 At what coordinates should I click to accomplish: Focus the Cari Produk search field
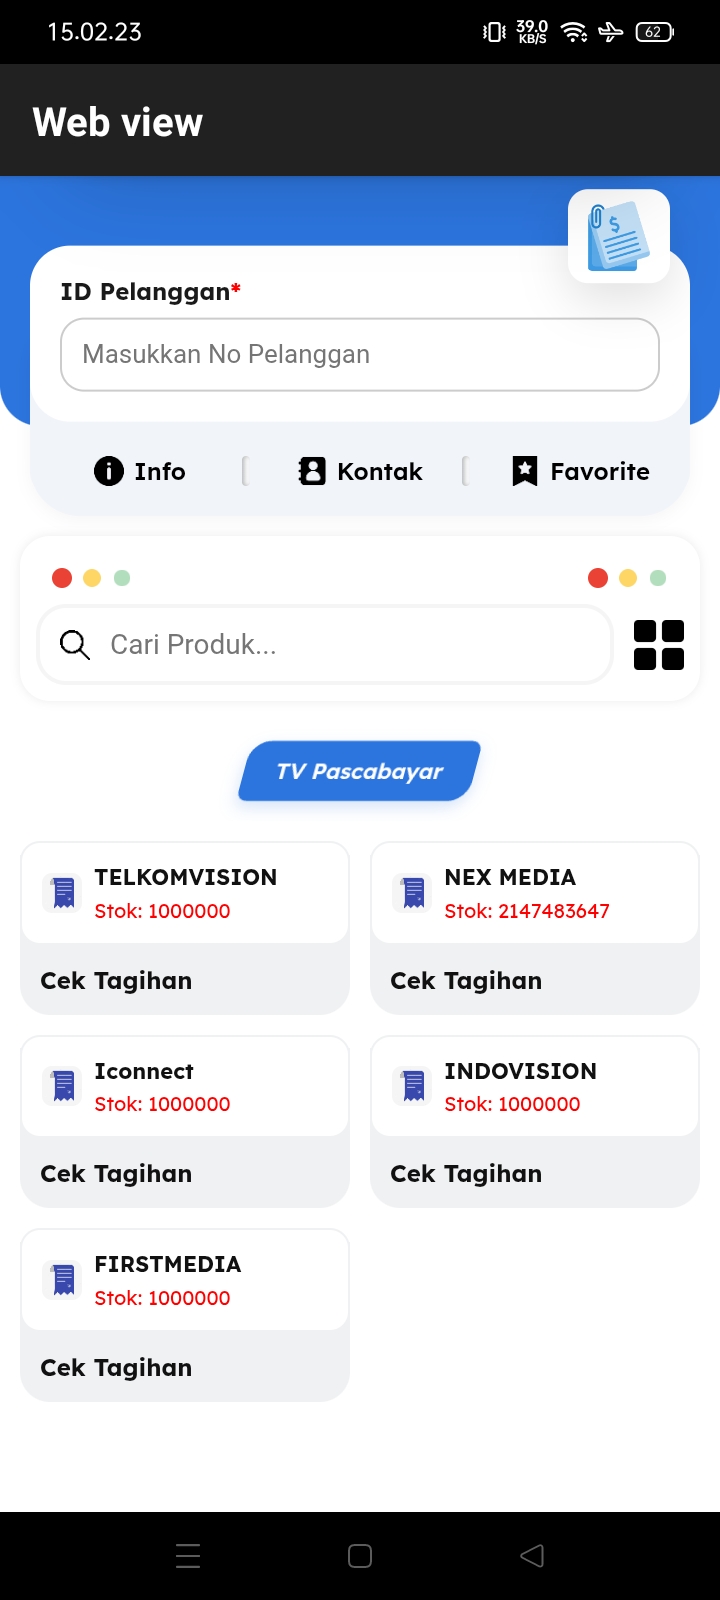(x=325, y=645)
